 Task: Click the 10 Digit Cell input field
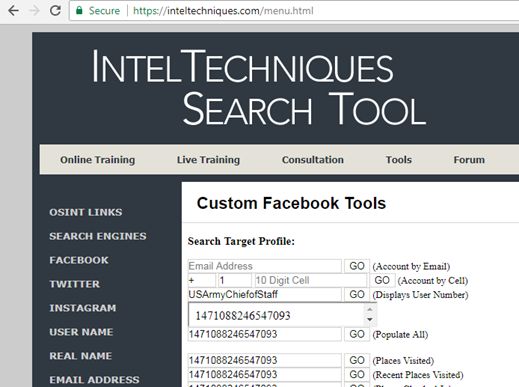pos(310,280)
